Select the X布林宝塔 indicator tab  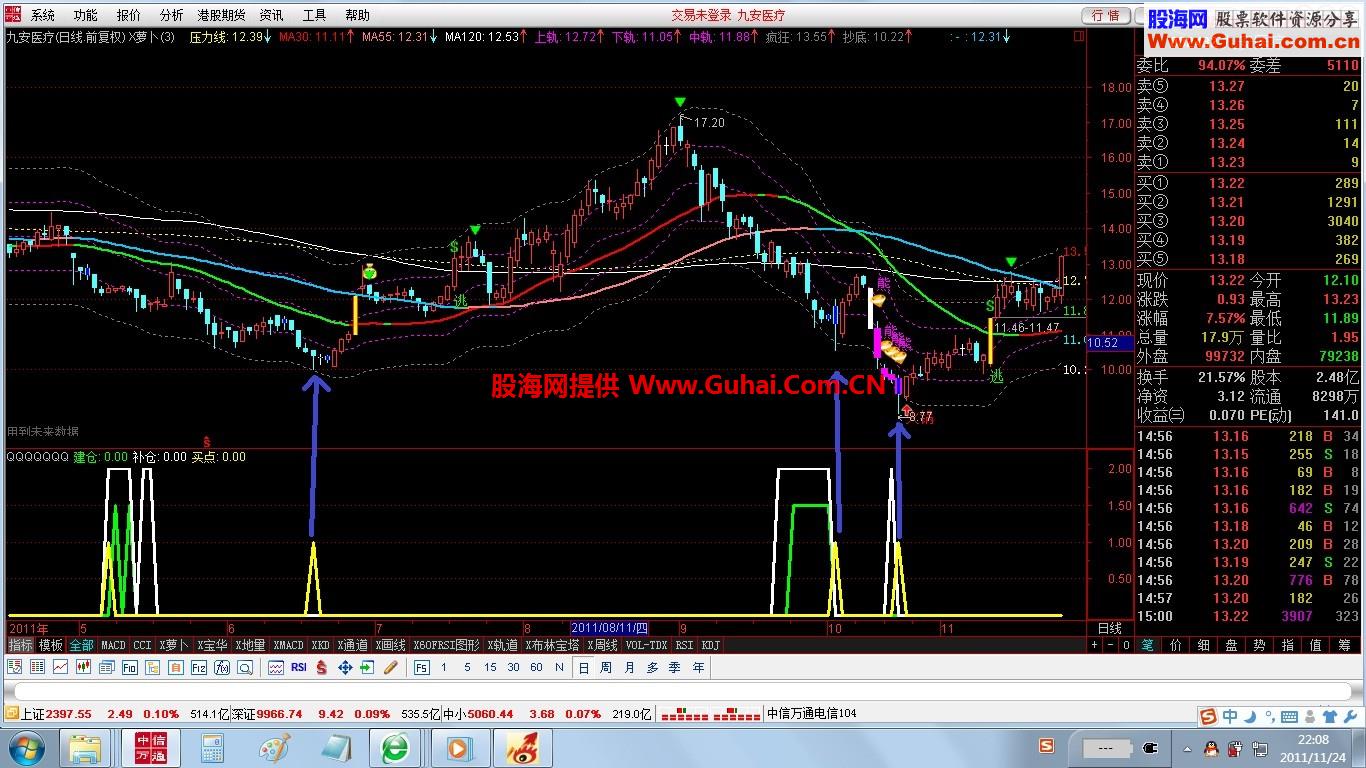point(552,645)
